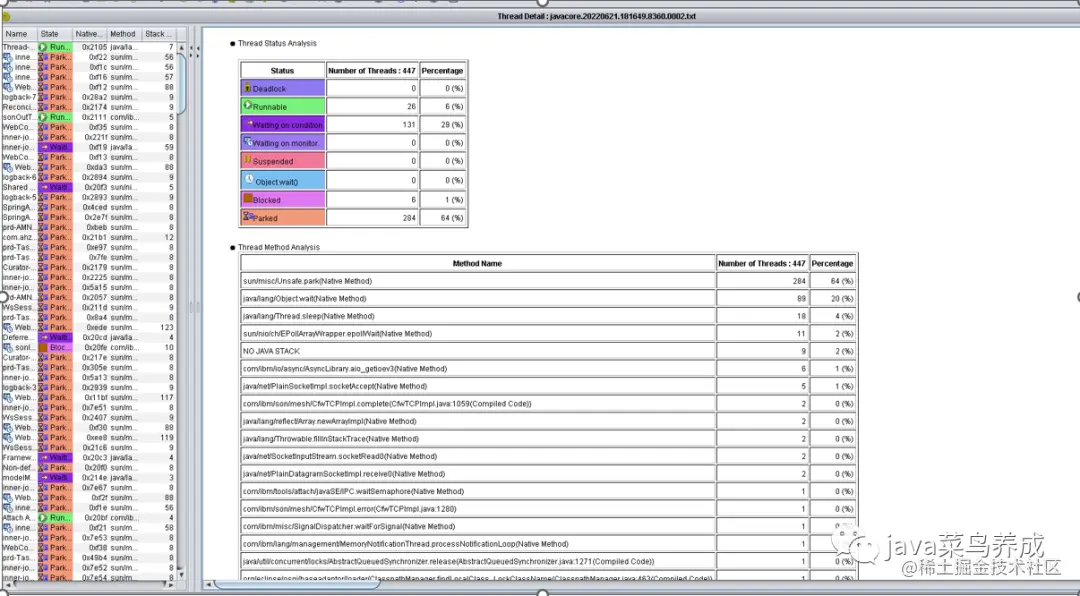Viewport: 1080px width, 596px height.
Task: Click the monitor icon beside name in 0xee8 row
Action: point(8,438)
